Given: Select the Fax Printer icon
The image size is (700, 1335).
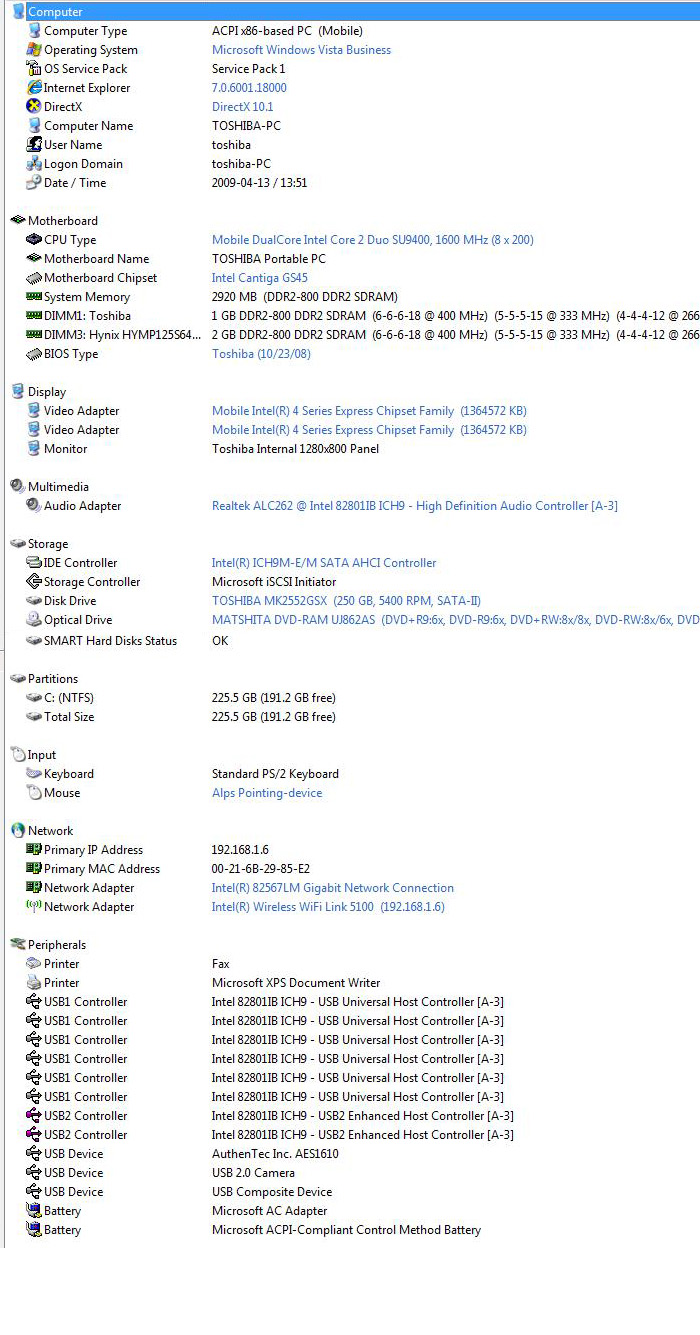Looking at the screenshot, I should click(34, 964).
